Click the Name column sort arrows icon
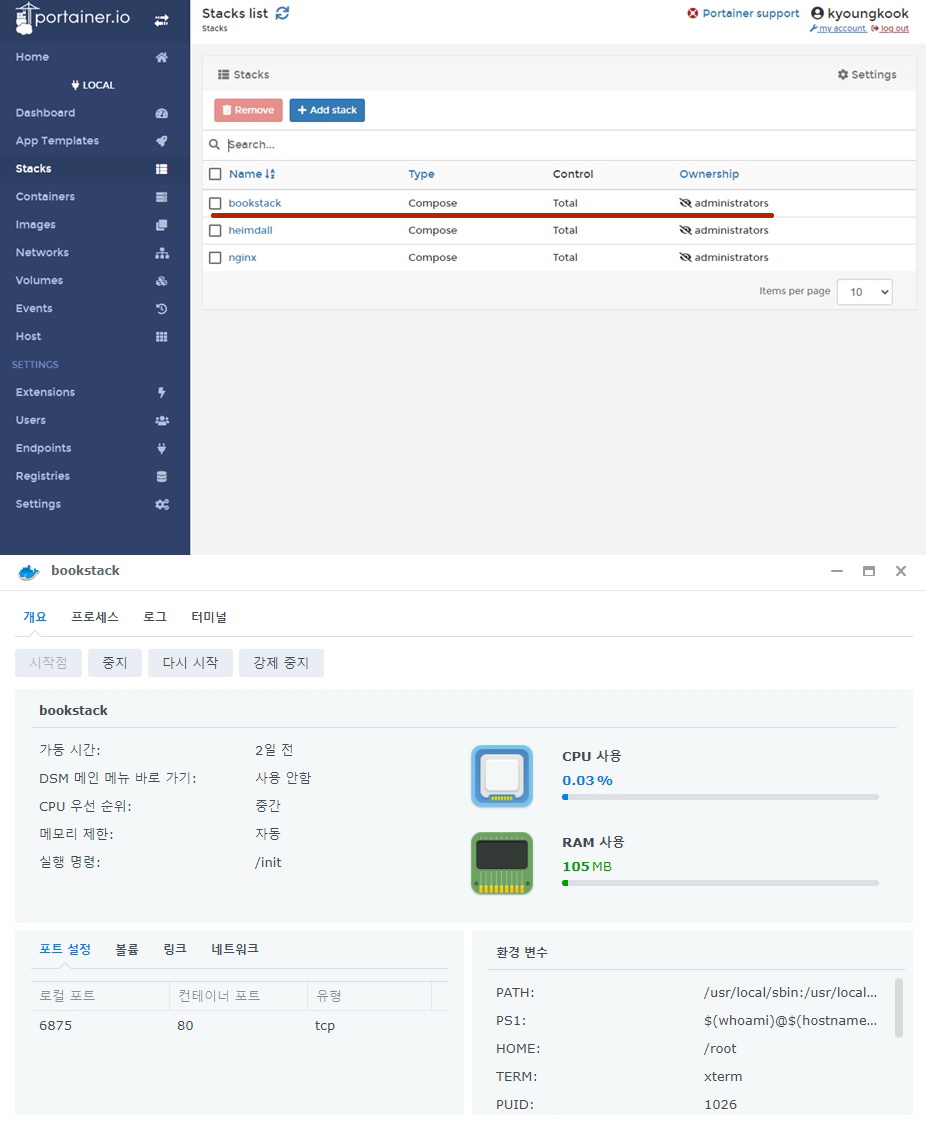926x1128 pixels. (x=270, y=174)
